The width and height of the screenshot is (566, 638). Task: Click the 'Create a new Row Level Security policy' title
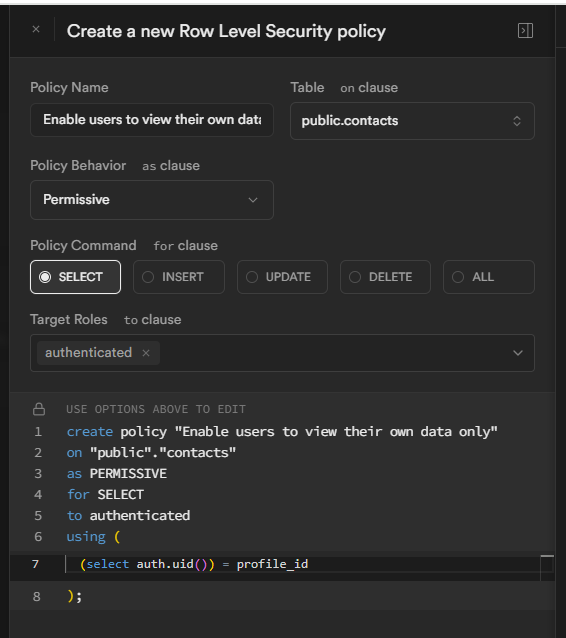tap(226, 31)
